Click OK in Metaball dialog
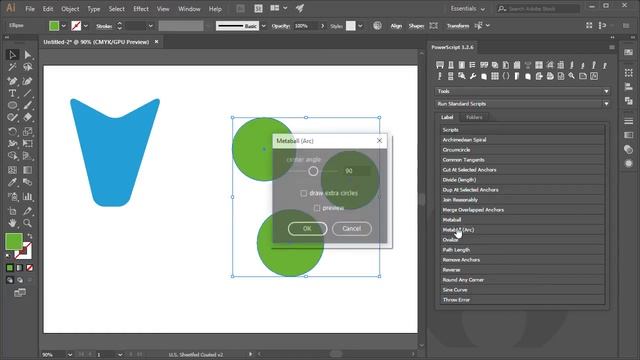Image resolution: width=640 pixels, height=360 pixels. (x=307, y=229)
